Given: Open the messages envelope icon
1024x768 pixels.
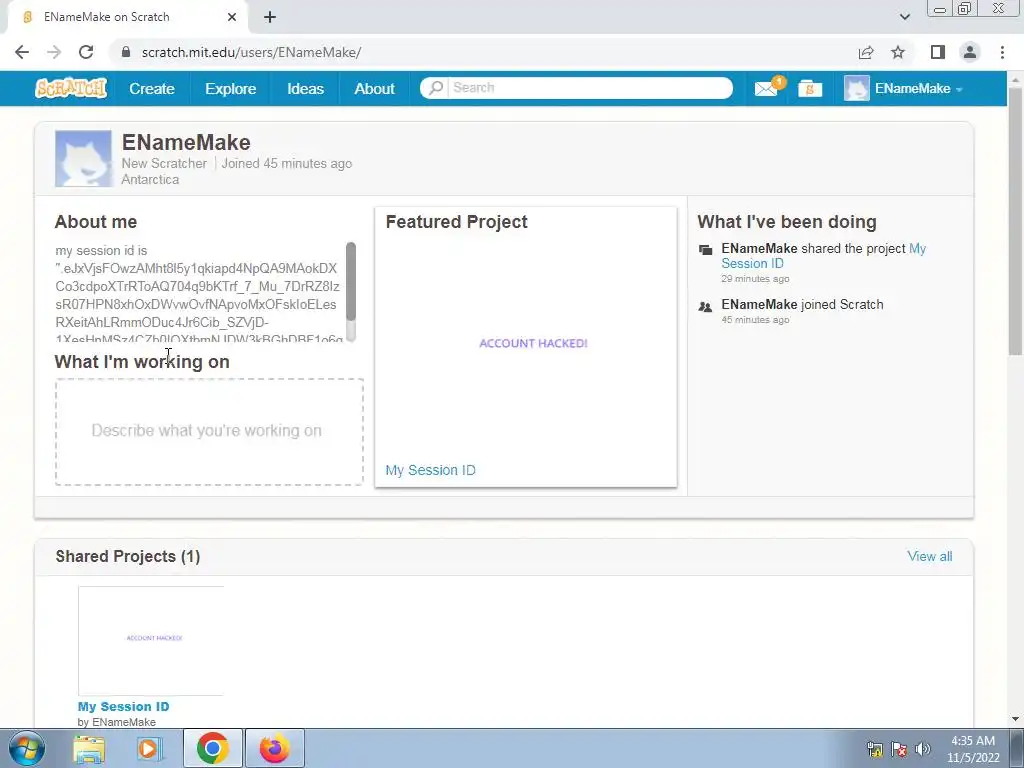Looking at the screenshot, I should click(x=766, y=88).
